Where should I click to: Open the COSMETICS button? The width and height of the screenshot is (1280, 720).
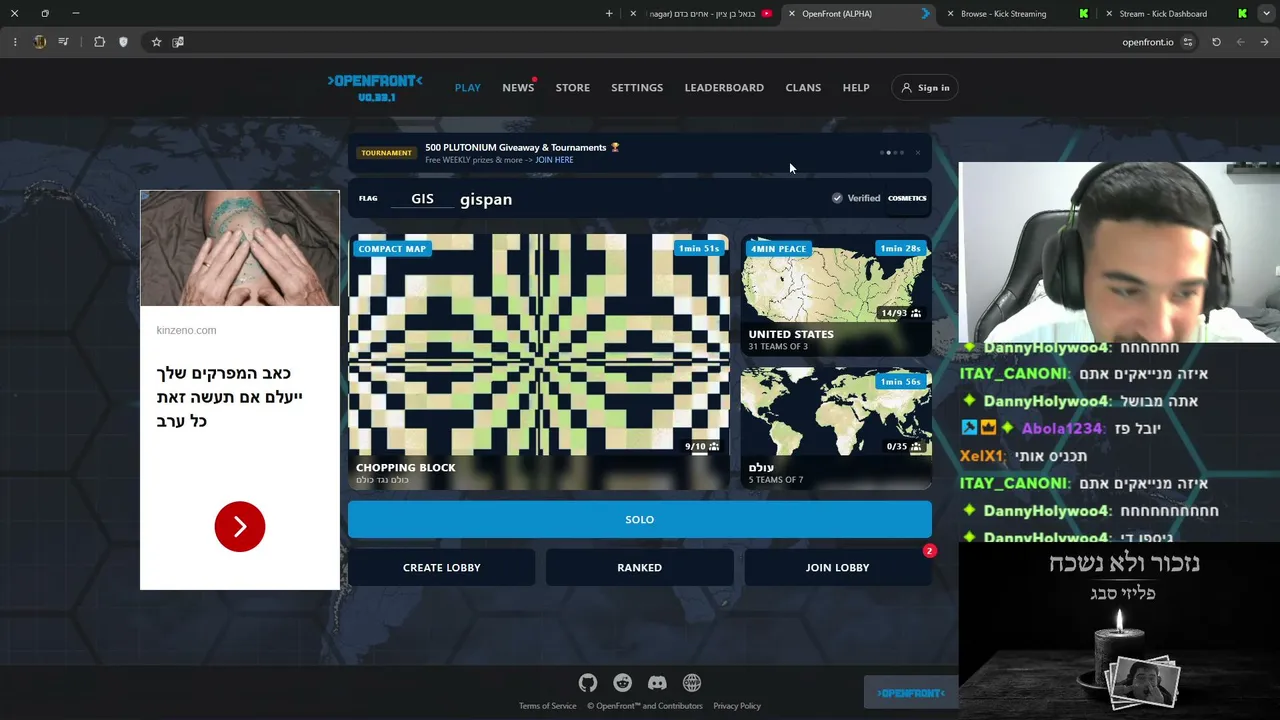(x=907, y=198)
